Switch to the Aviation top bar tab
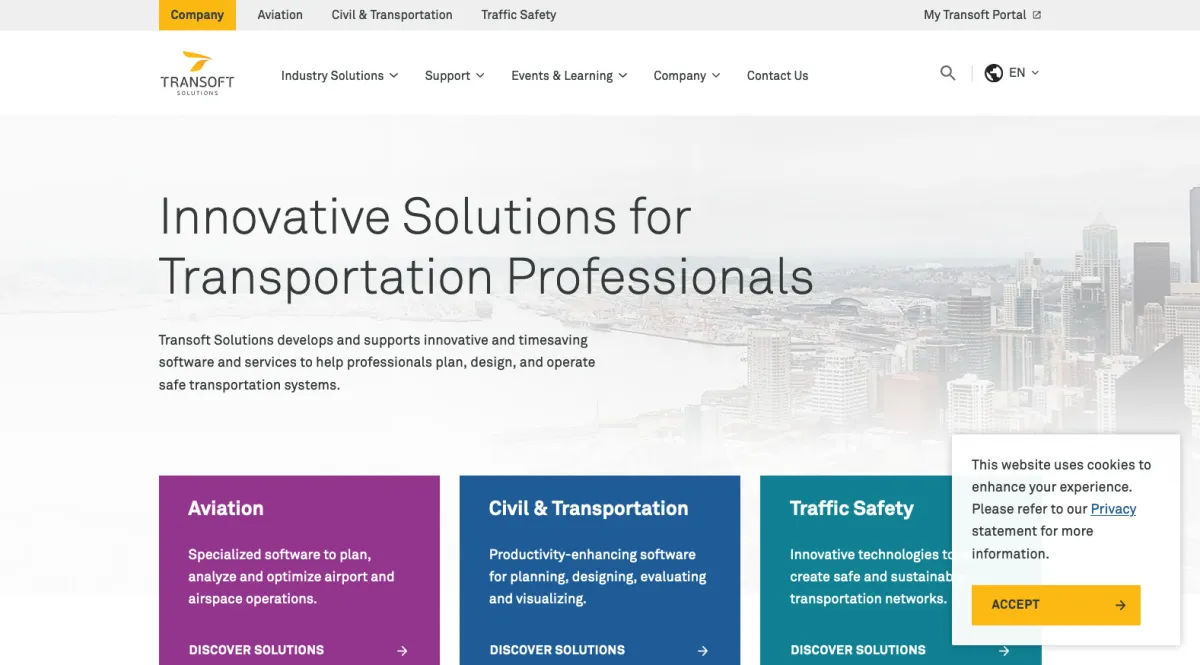 click(280, 15)
